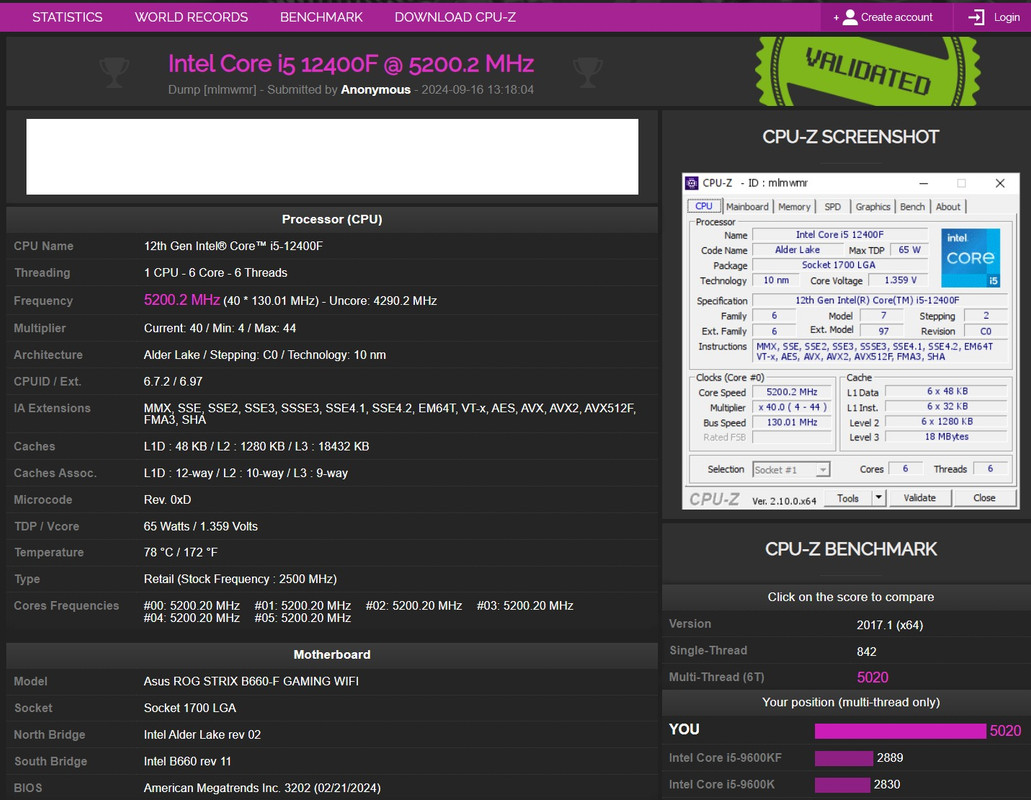Click the Anonymous submitter name
Image resolution: width=1031 pixels, height=800 pixels.
tap(375, 89)
